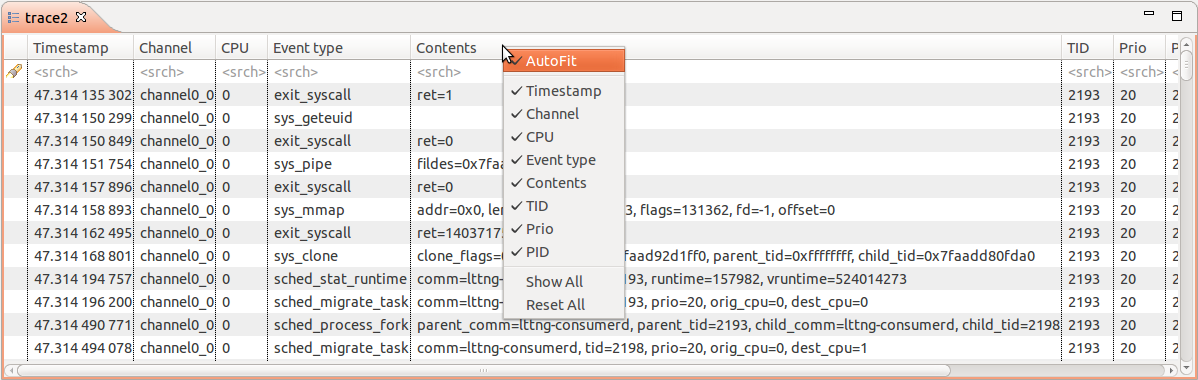The width and height of the screenshot is (1198, 380).
Task: Click the trace2 tab list icon
Action: 13,17
